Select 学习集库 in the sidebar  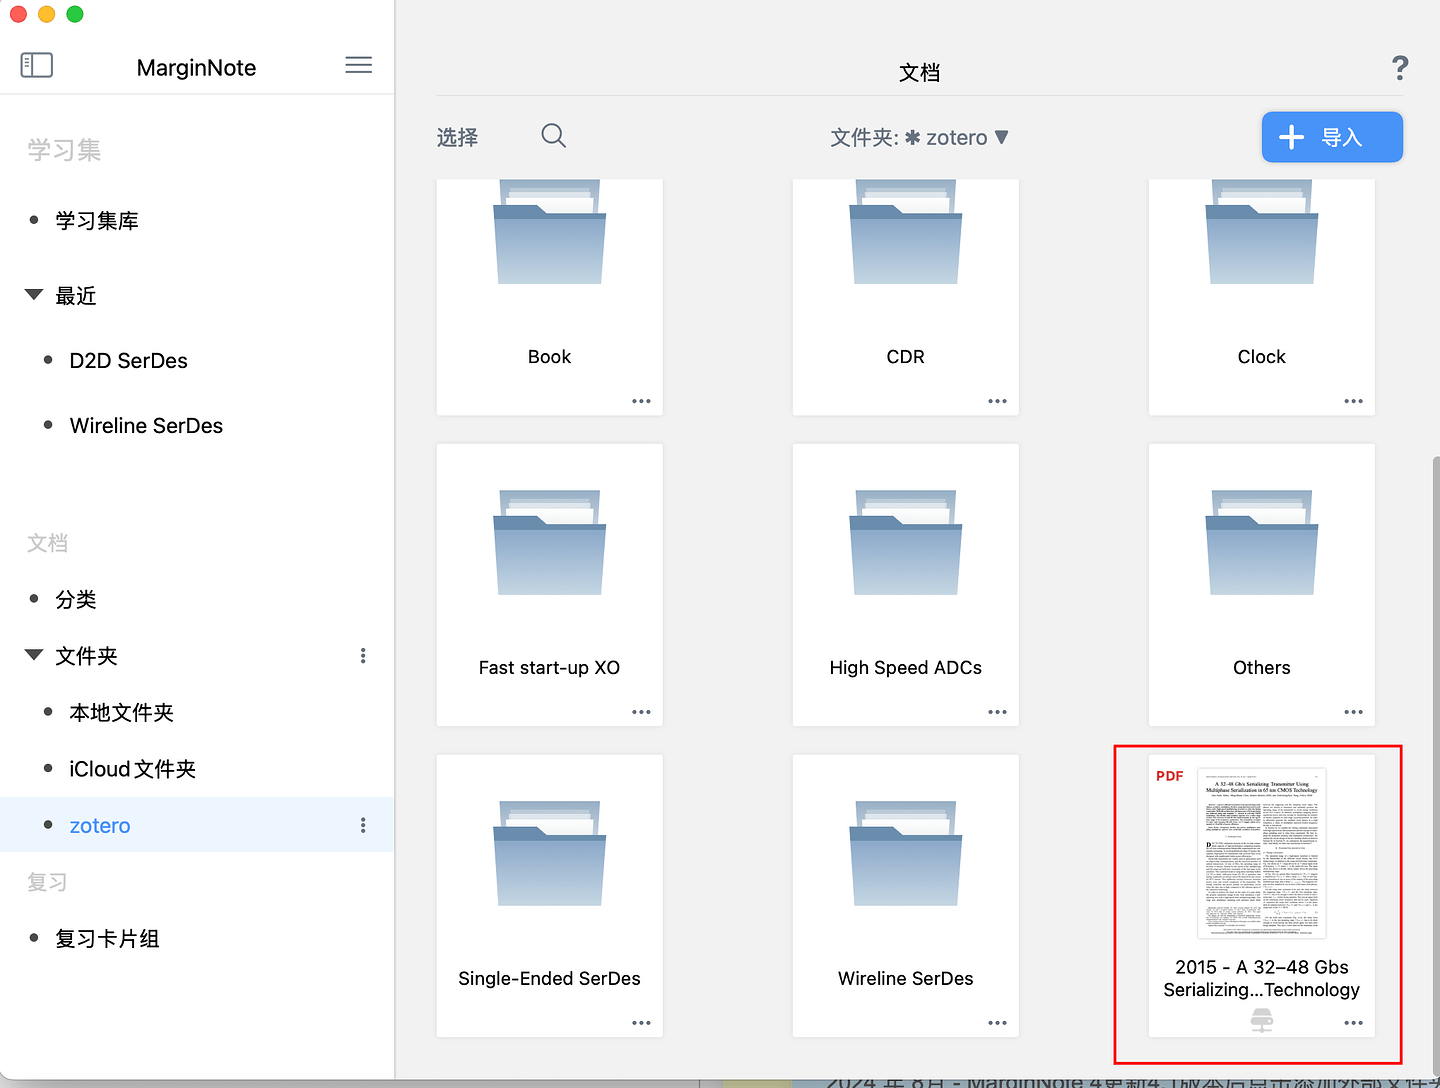click(x=97, y=221)
